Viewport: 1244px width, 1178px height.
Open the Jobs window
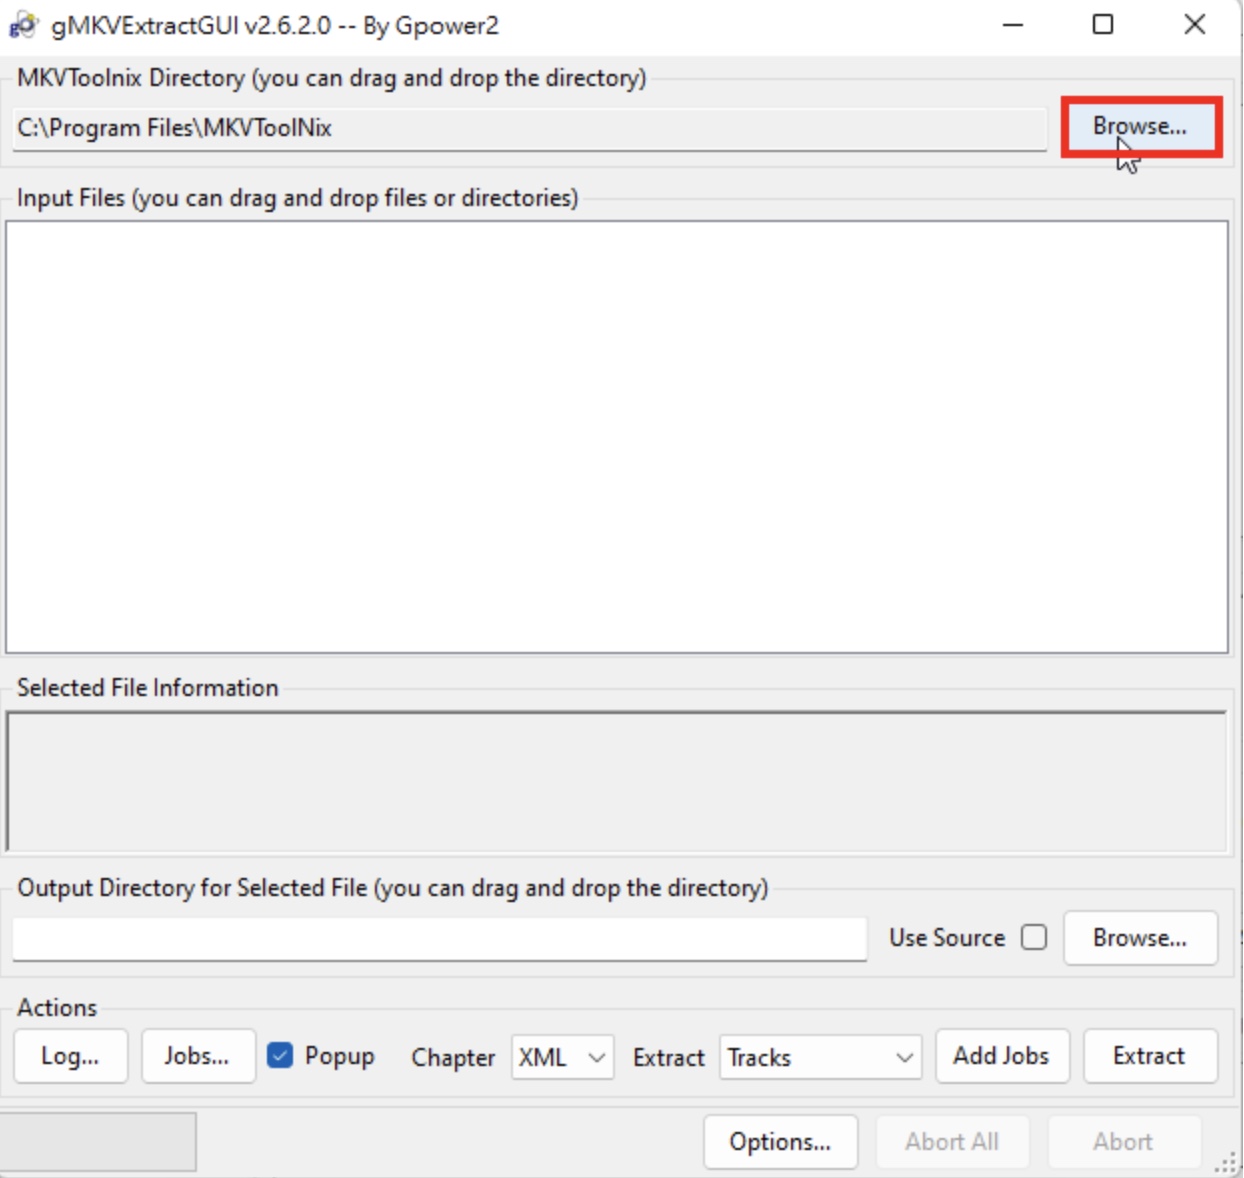pyautogui.click(x=197, y=1056)
